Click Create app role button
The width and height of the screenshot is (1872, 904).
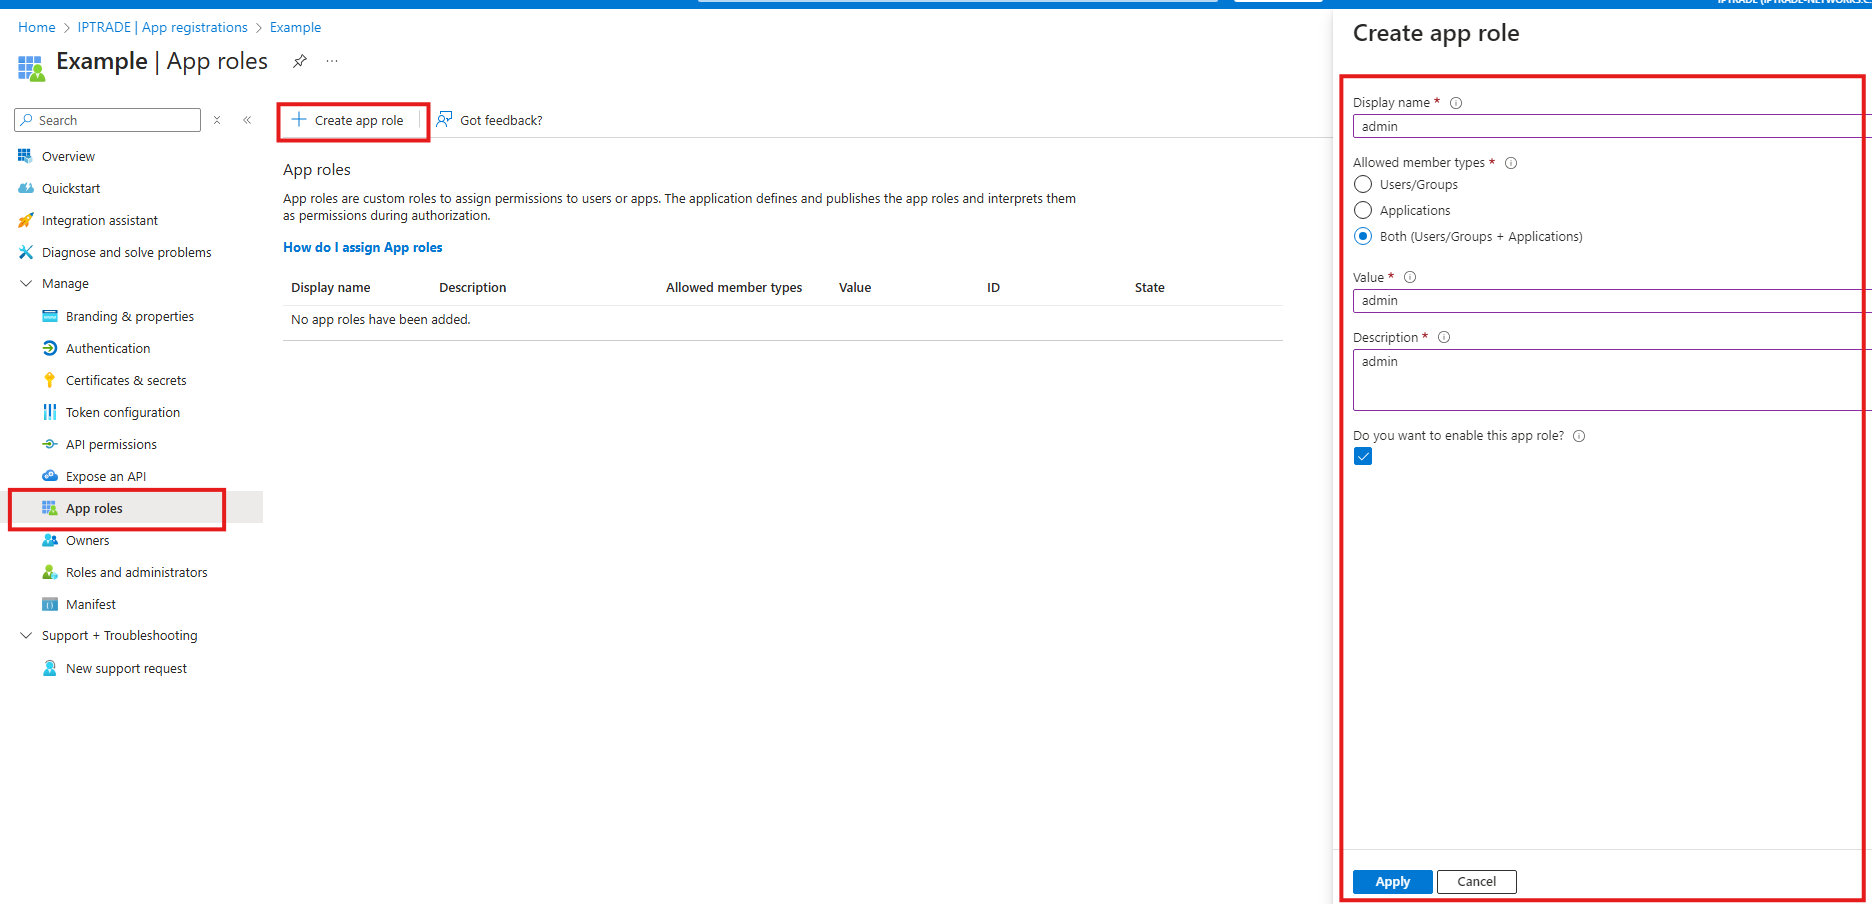point(349,120)
